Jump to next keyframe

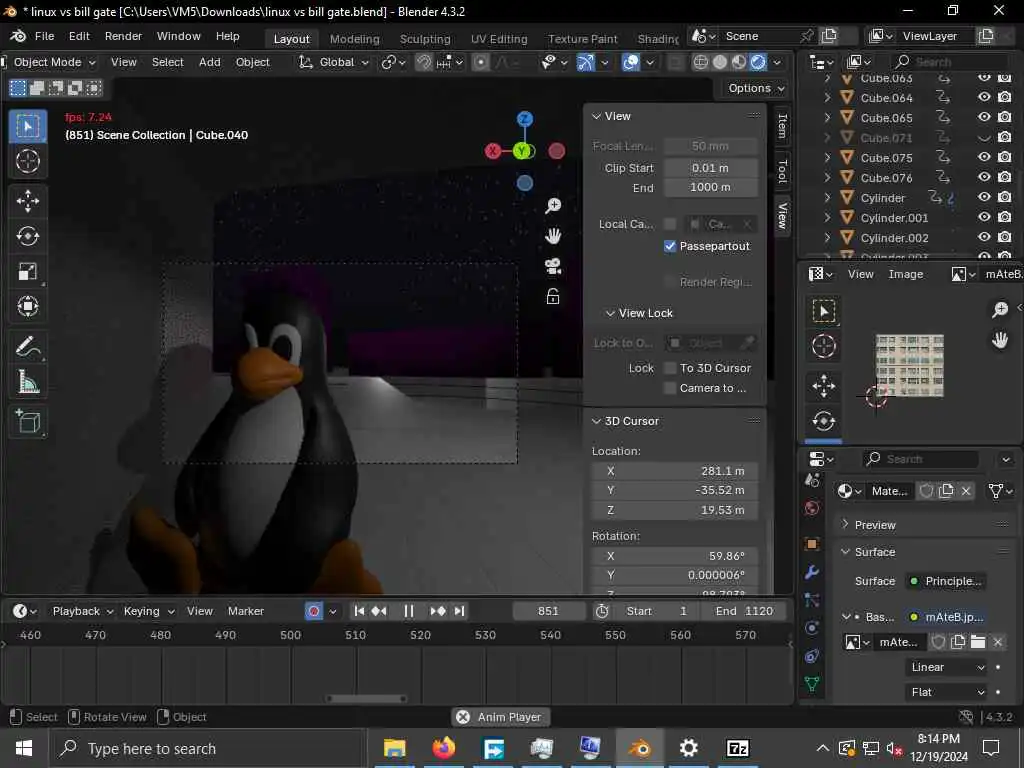coord(438,611)
